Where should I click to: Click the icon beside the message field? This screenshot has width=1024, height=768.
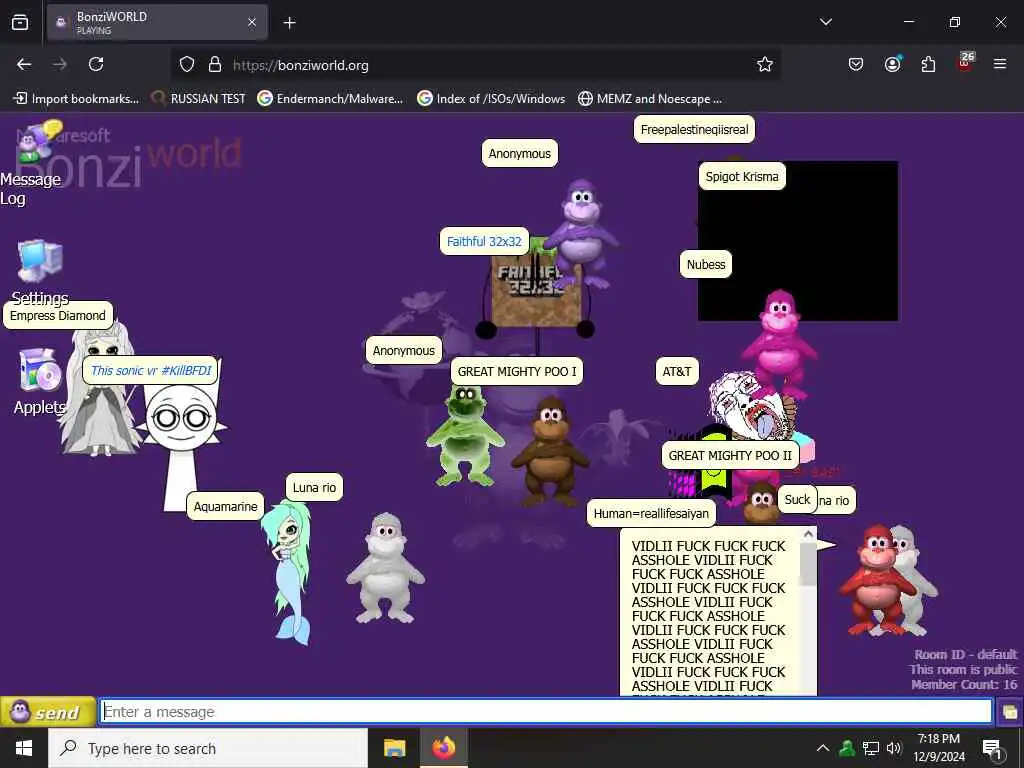tap(1010, 712)
